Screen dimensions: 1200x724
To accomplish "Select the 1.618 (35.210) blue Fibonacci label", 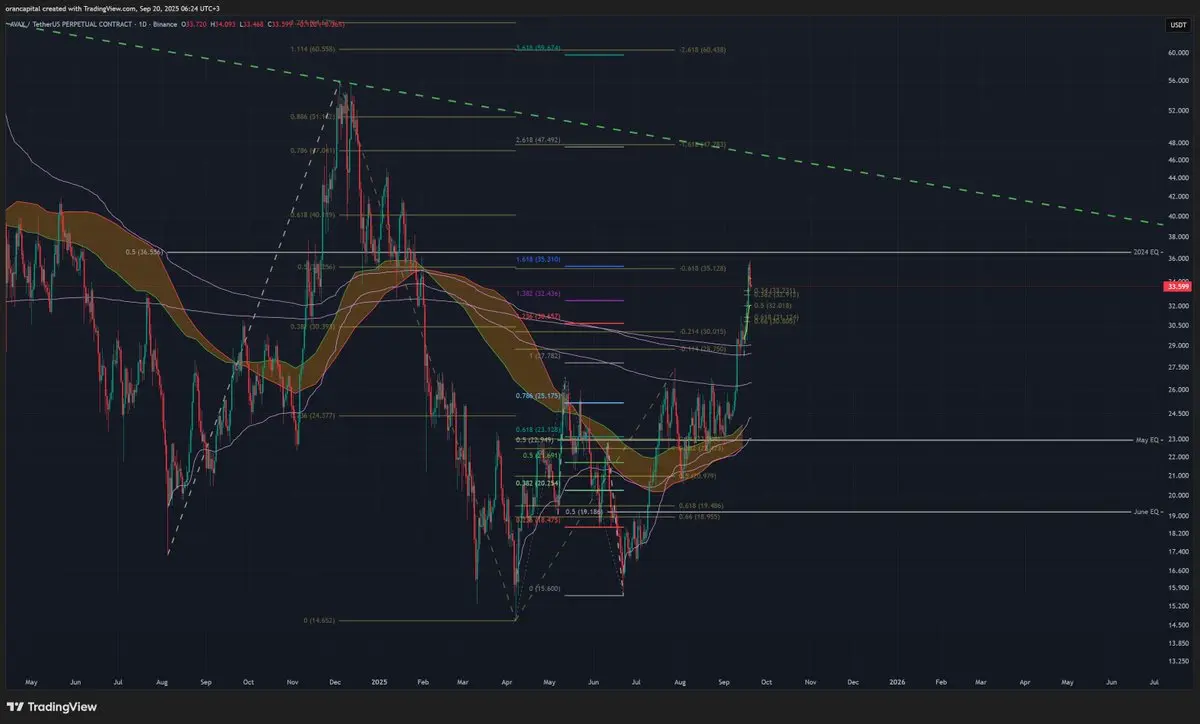I will (x=540, y=260).
